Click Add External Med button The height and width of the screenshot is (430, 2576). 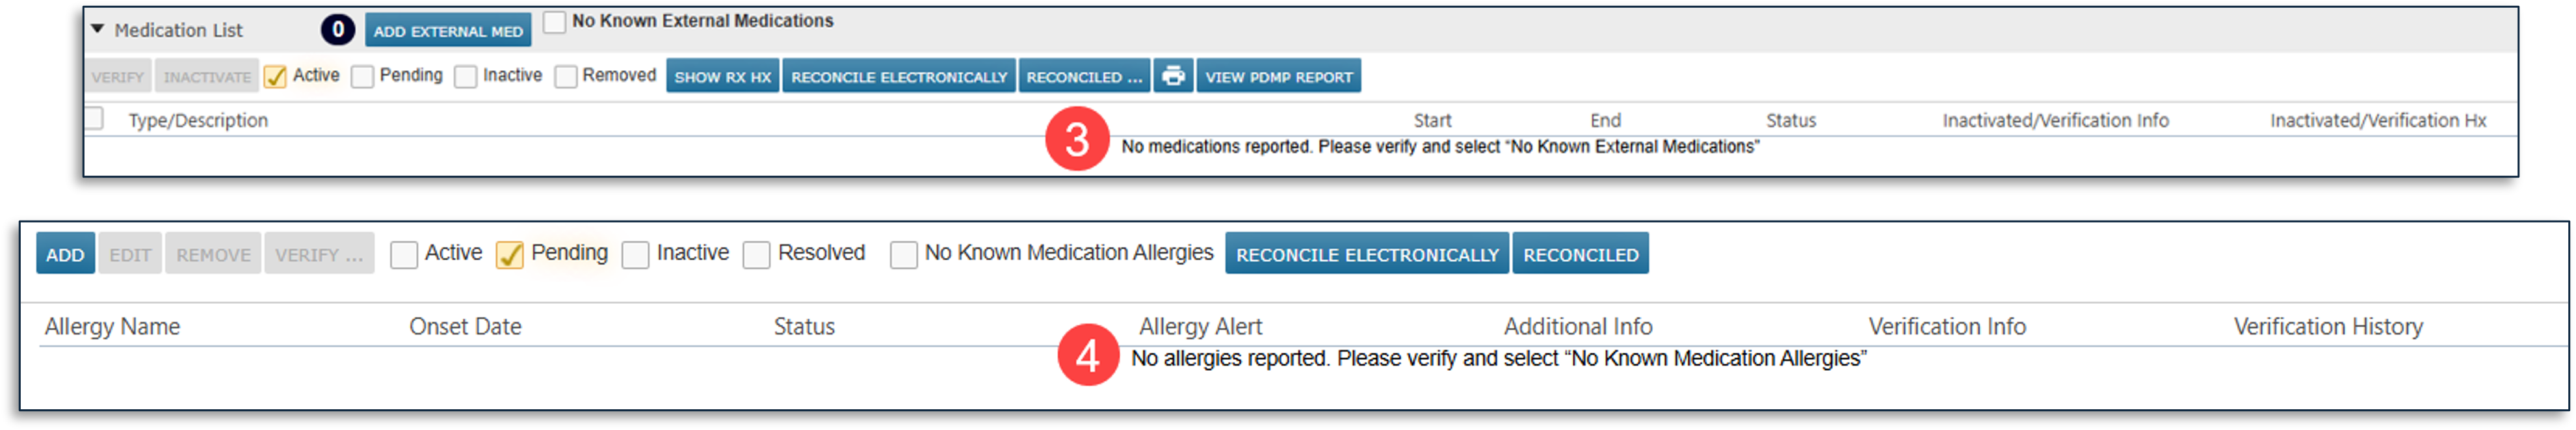[x=448, y=30]
